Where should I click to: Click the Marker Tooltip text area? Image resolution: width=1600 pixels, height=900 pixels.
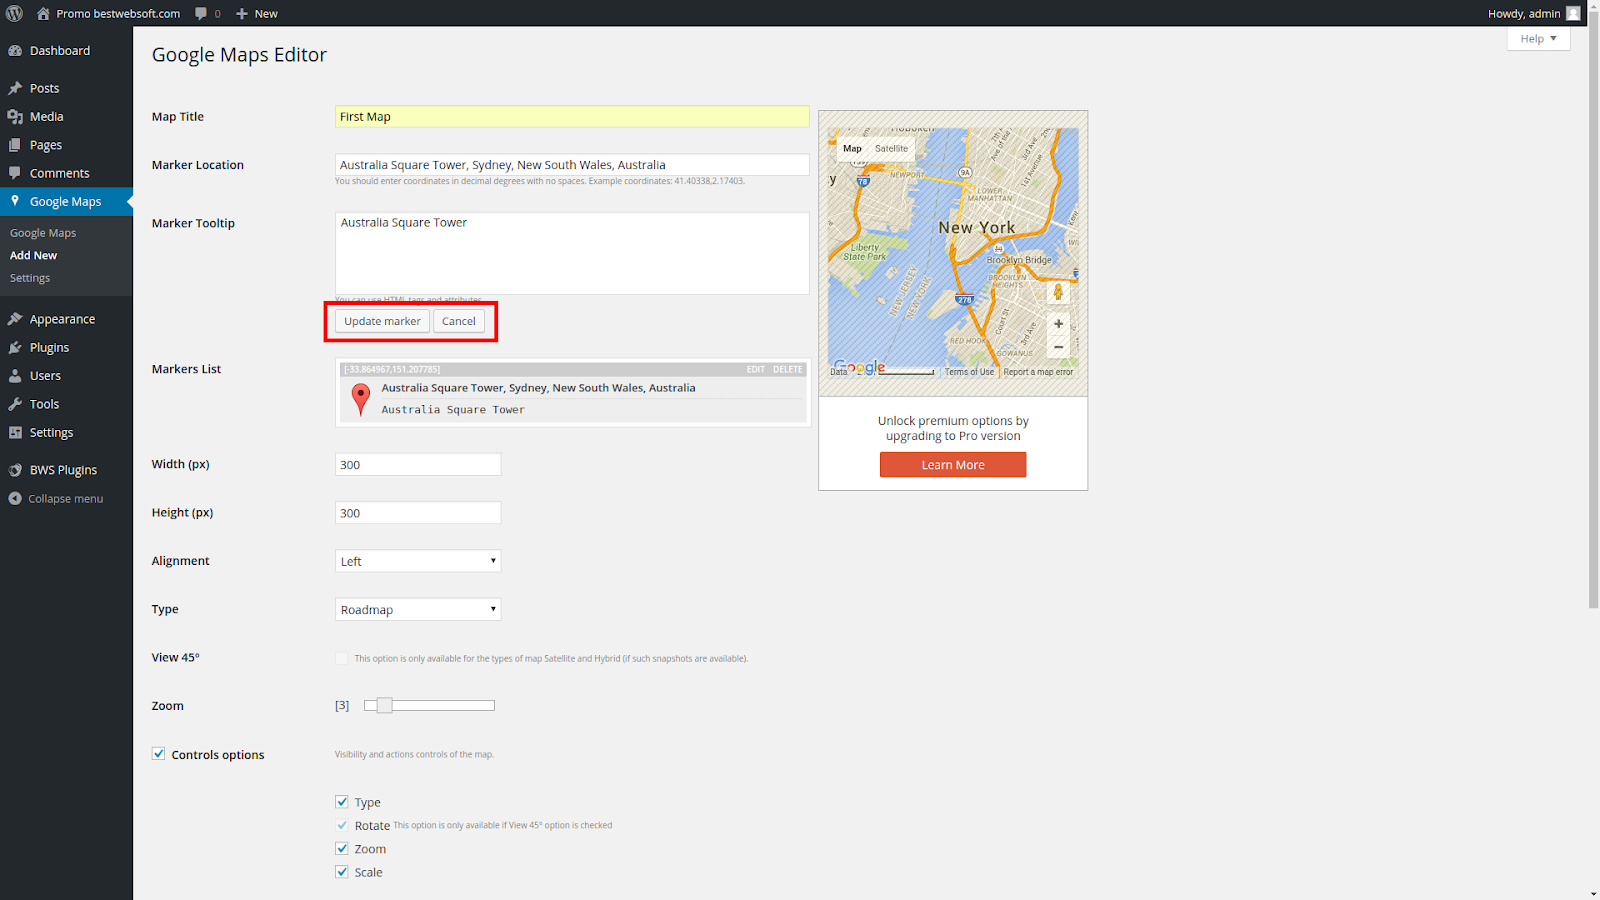click(572, 253)
